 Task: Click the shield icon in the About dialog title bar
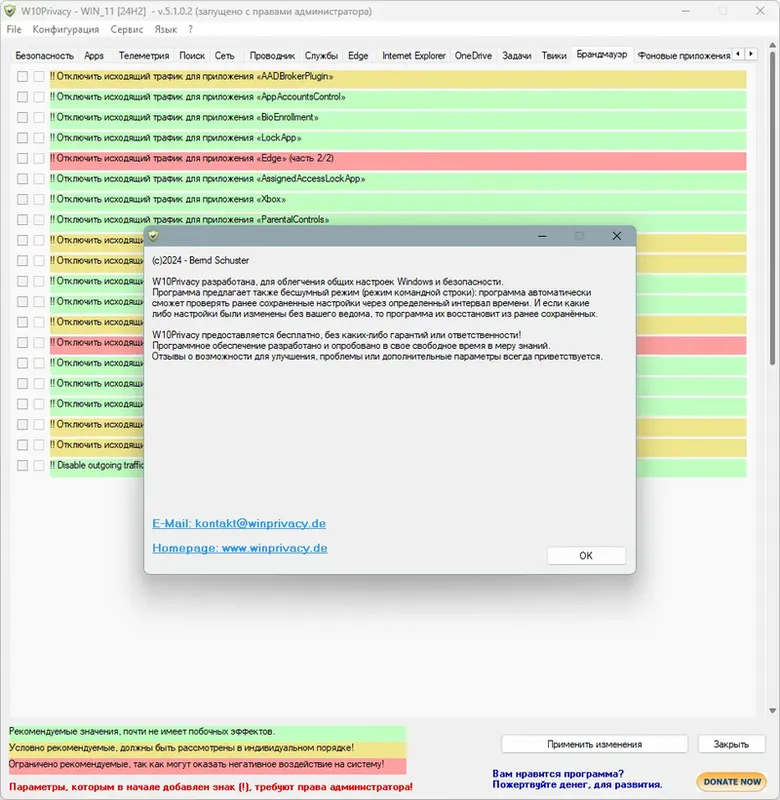coord(154,236)
